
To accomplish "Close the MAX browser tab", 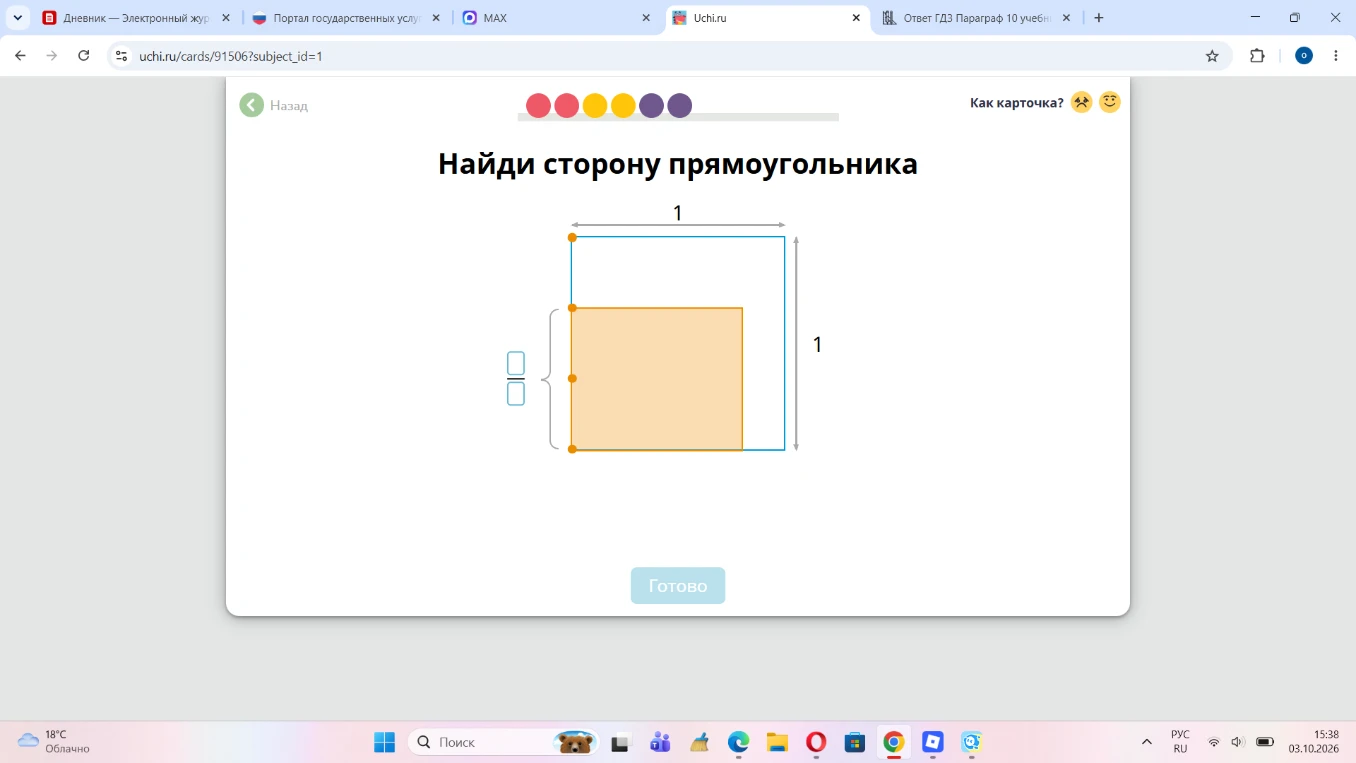I will pos(646,18).
